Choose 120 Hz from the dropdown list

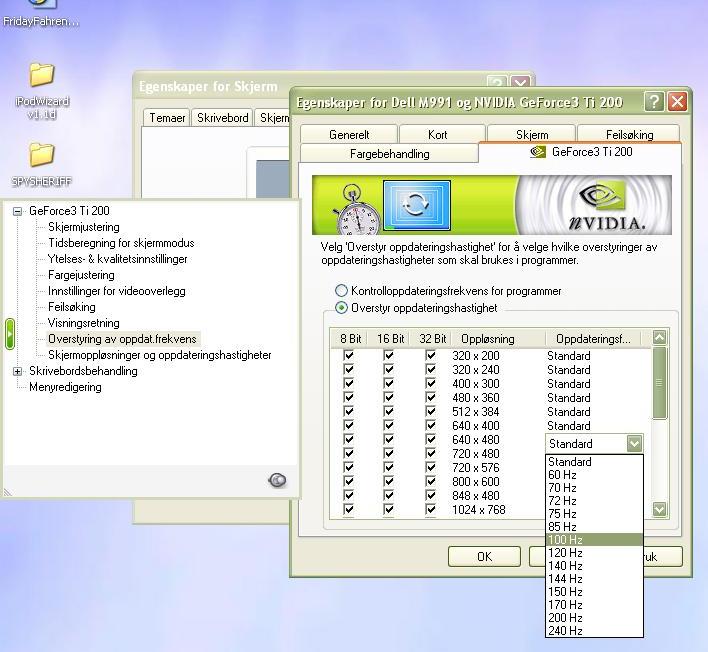(594, 553)
